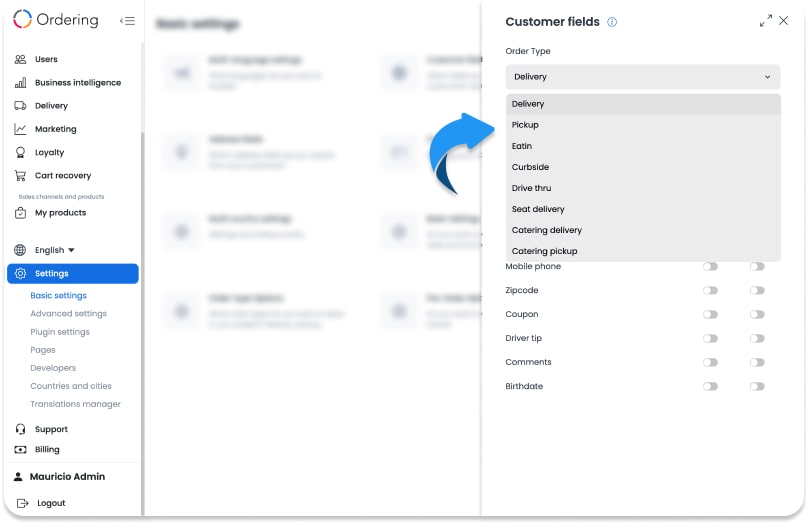This screenshot has height=524, width=808.
Task: Click the Driver tip field label
Action: [524, 339]
